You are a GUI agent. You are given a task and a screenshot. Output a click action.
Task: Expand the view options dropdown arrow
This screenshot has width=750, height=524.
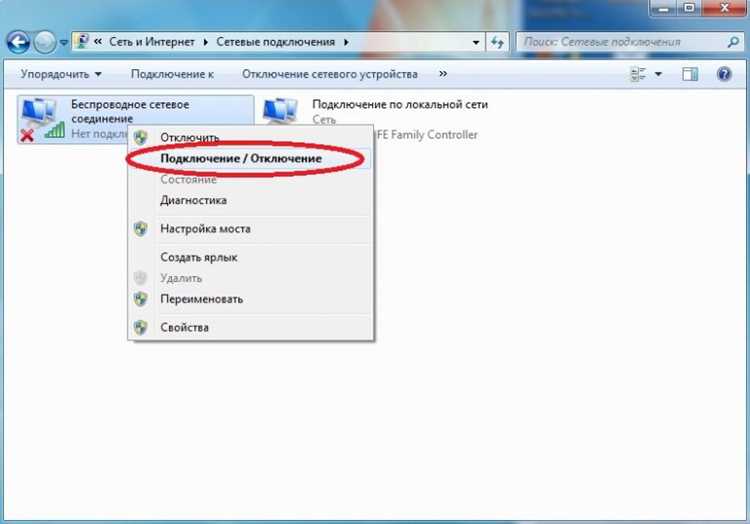pyautogui.click(x=658, y=74)
